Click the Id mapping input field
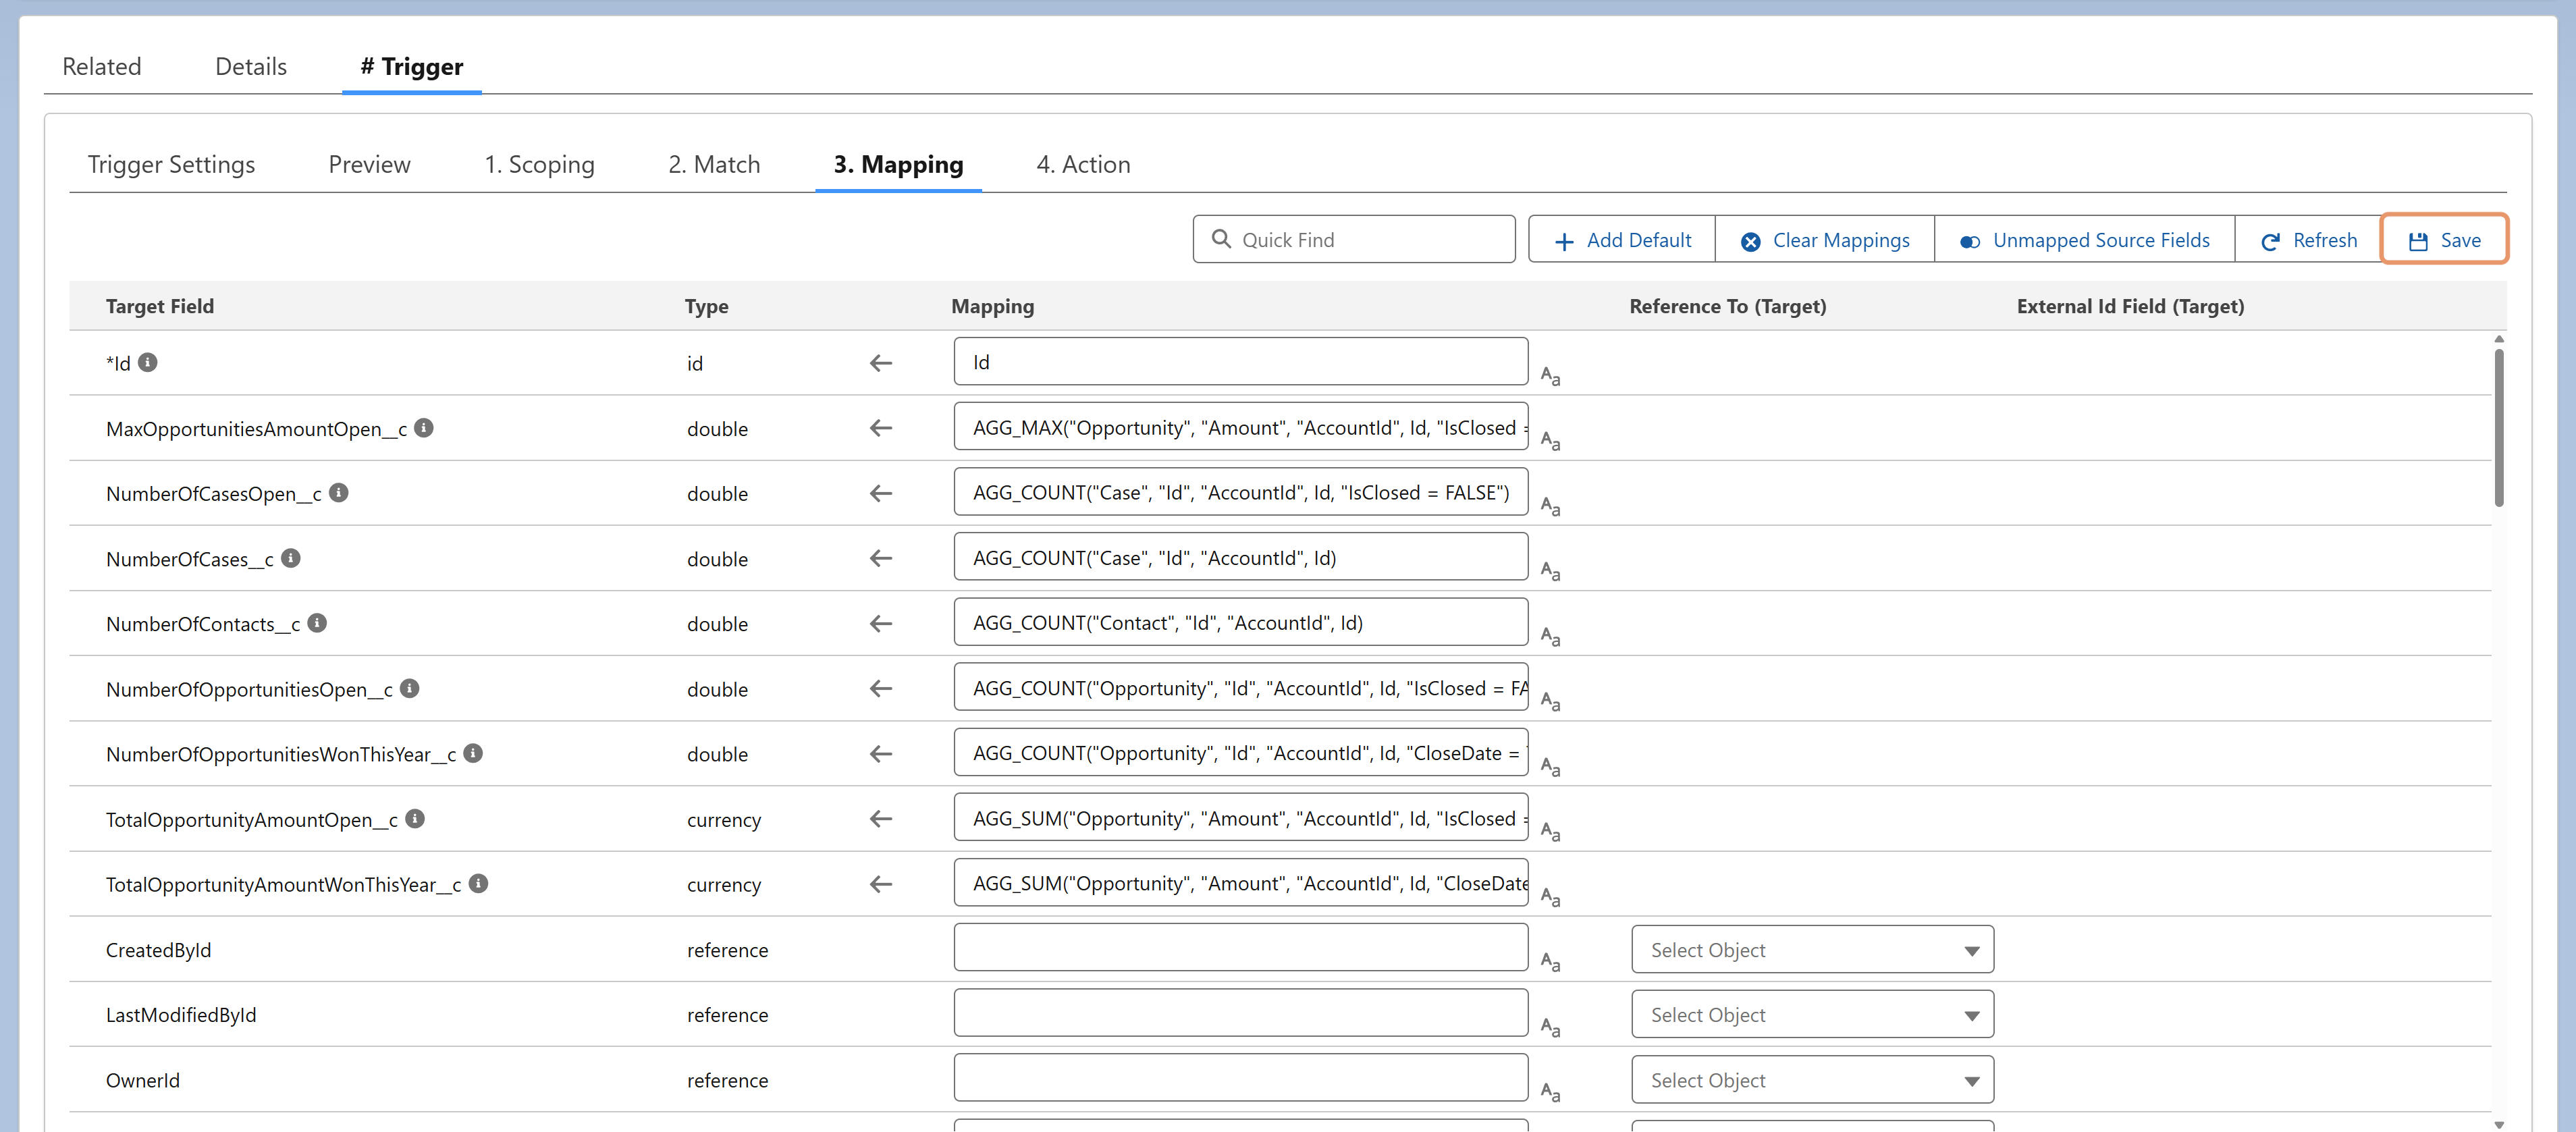This screenshot has width=2576, height=1132. click(1241, 362)
